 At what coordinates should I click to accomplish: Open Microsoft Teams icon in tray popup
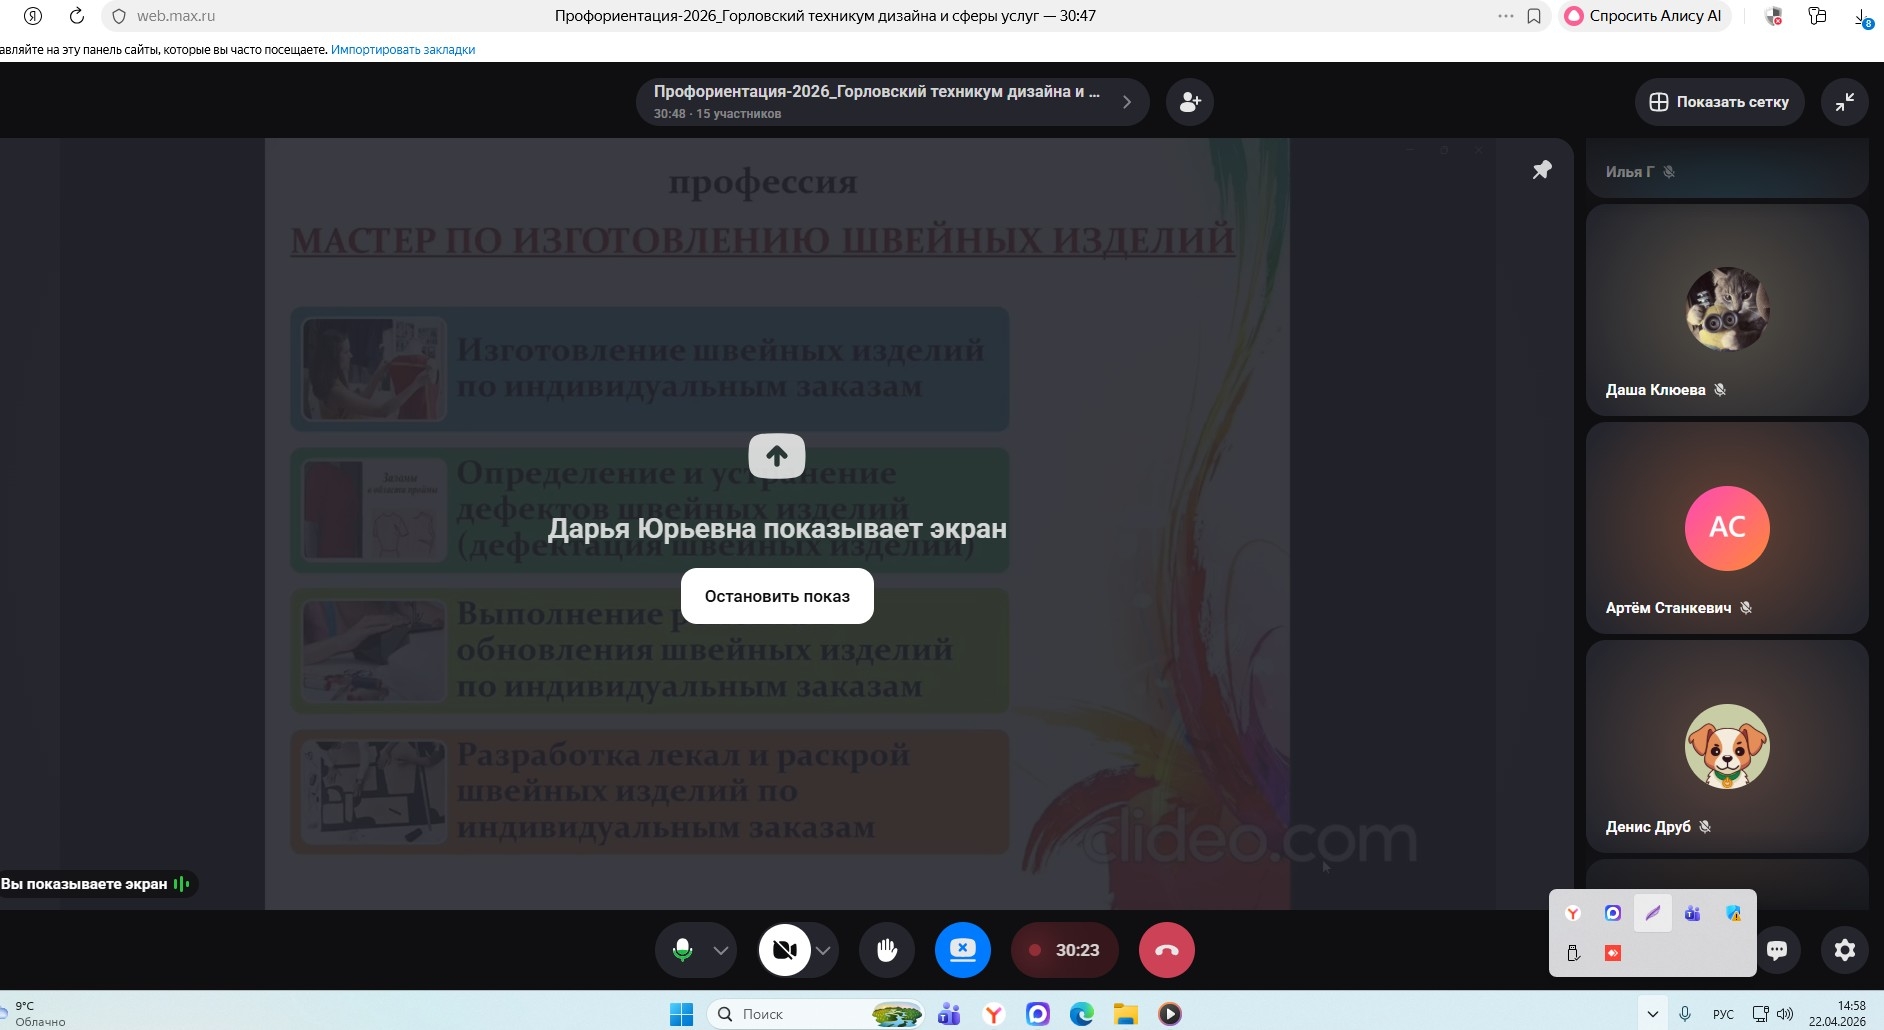tap(1692, 913)
